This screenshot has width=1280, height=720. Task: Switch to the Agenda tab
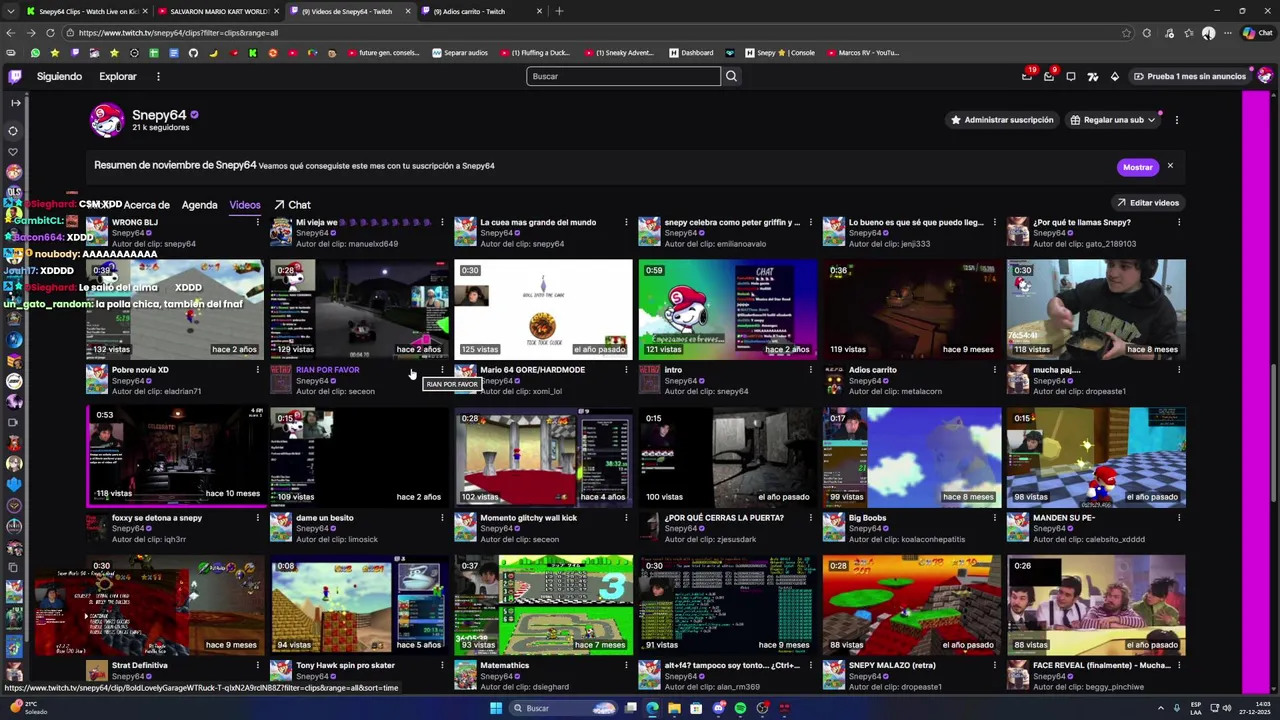pos(199,205)
